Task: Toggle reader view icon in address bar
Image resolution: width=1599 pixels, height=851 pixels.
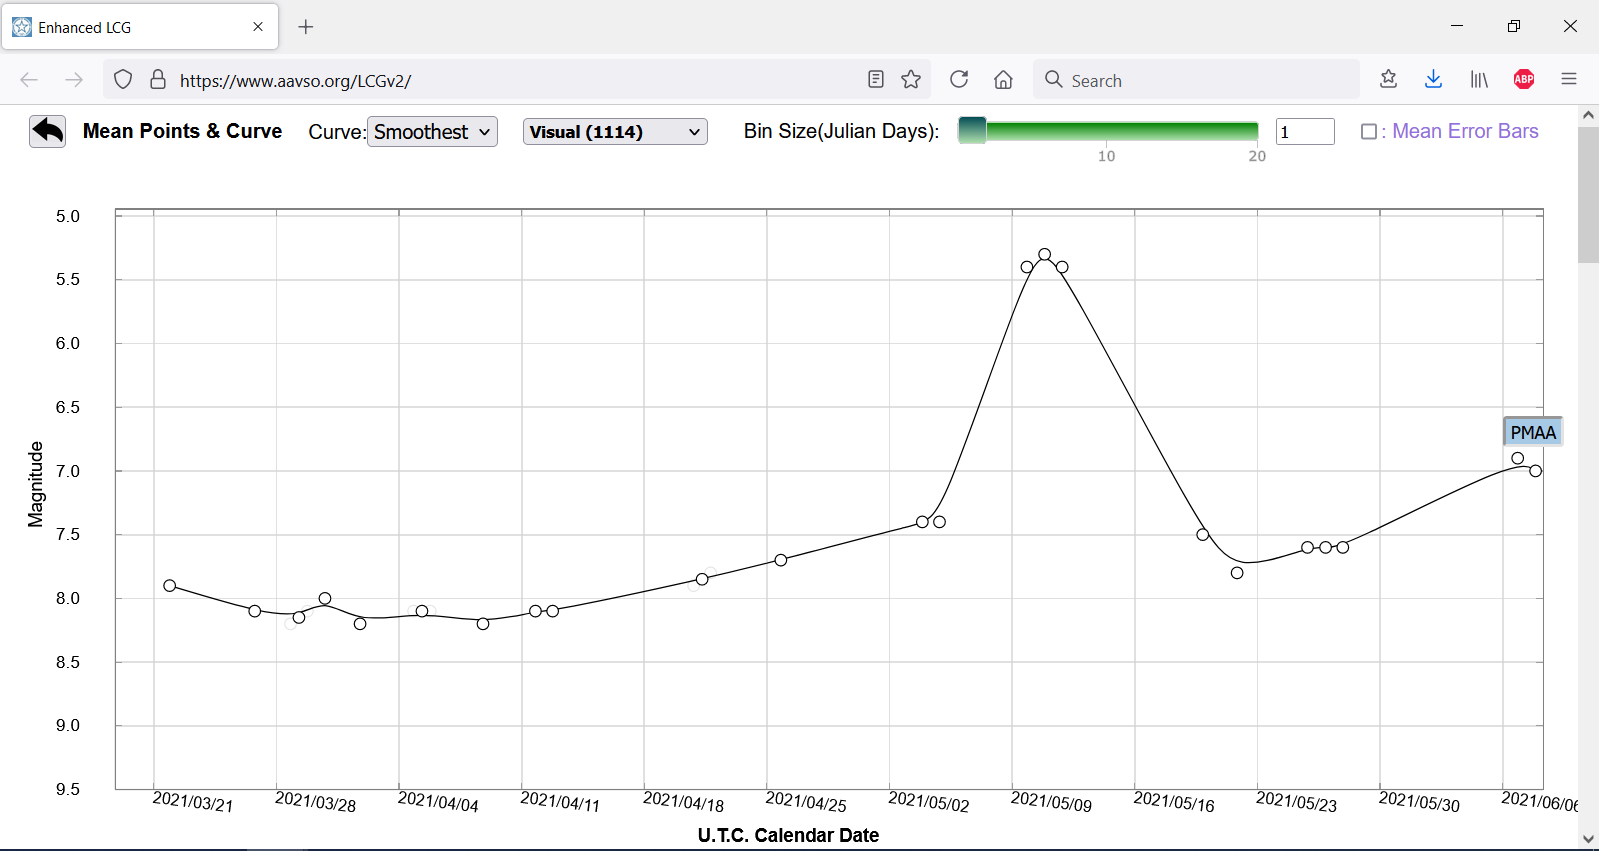Action: click(x=876, y=80)
